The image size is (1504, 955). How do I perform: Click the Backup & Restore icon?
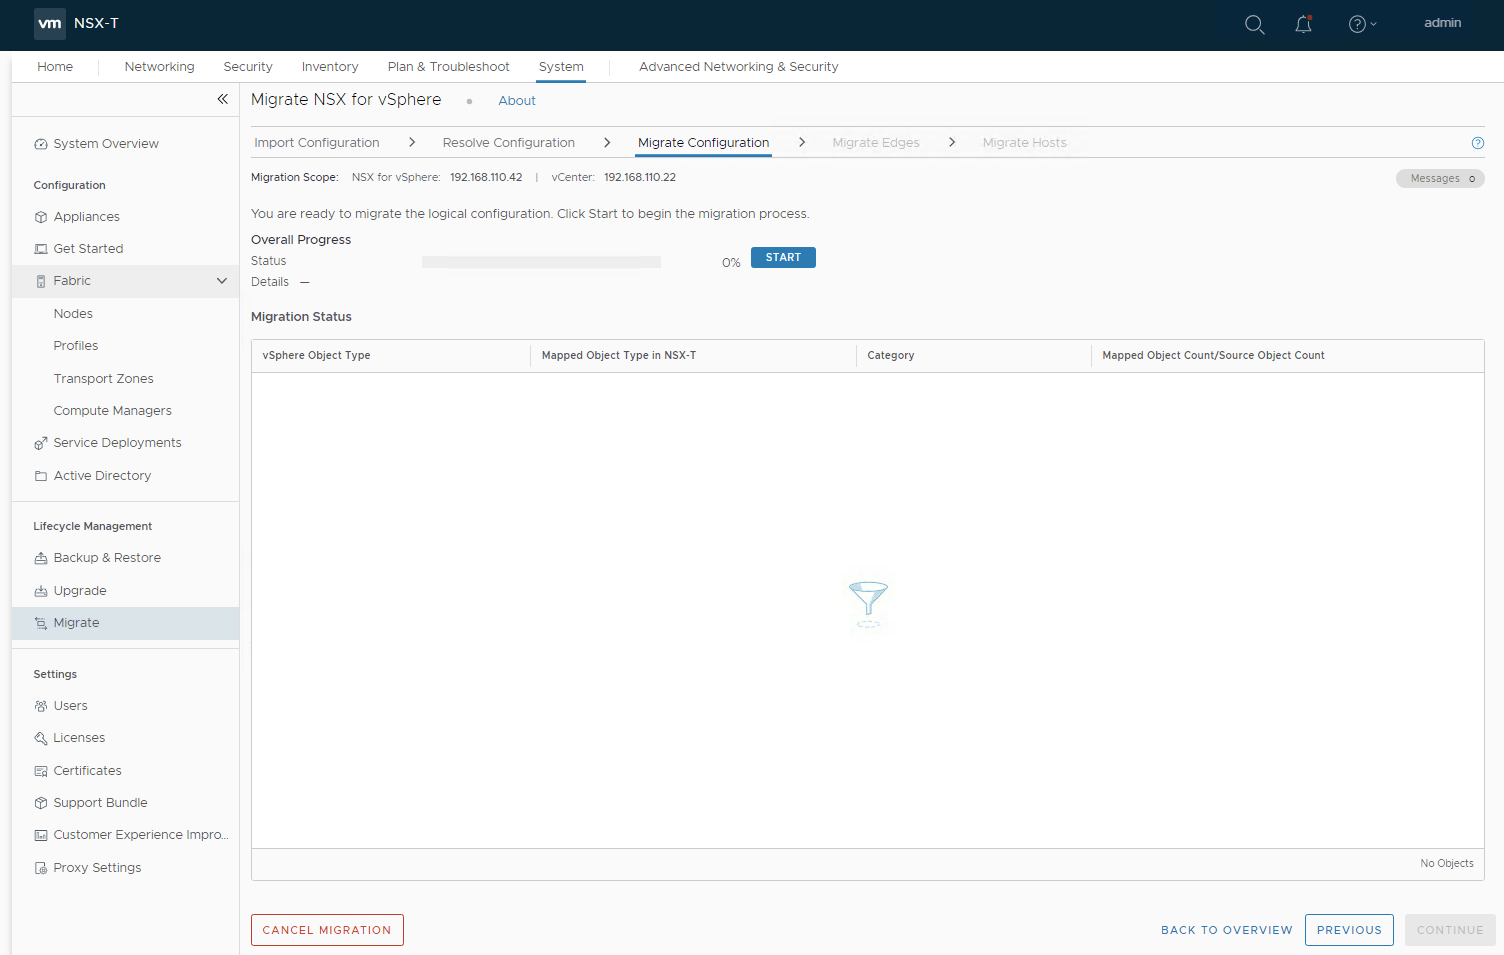(41, 558)
